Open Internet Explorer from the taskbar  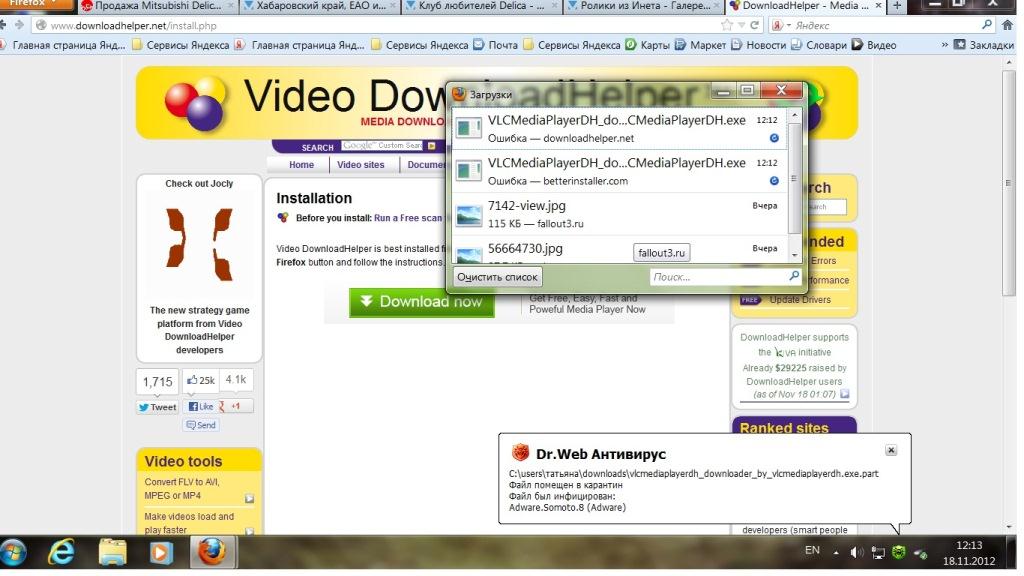(62, 552)
